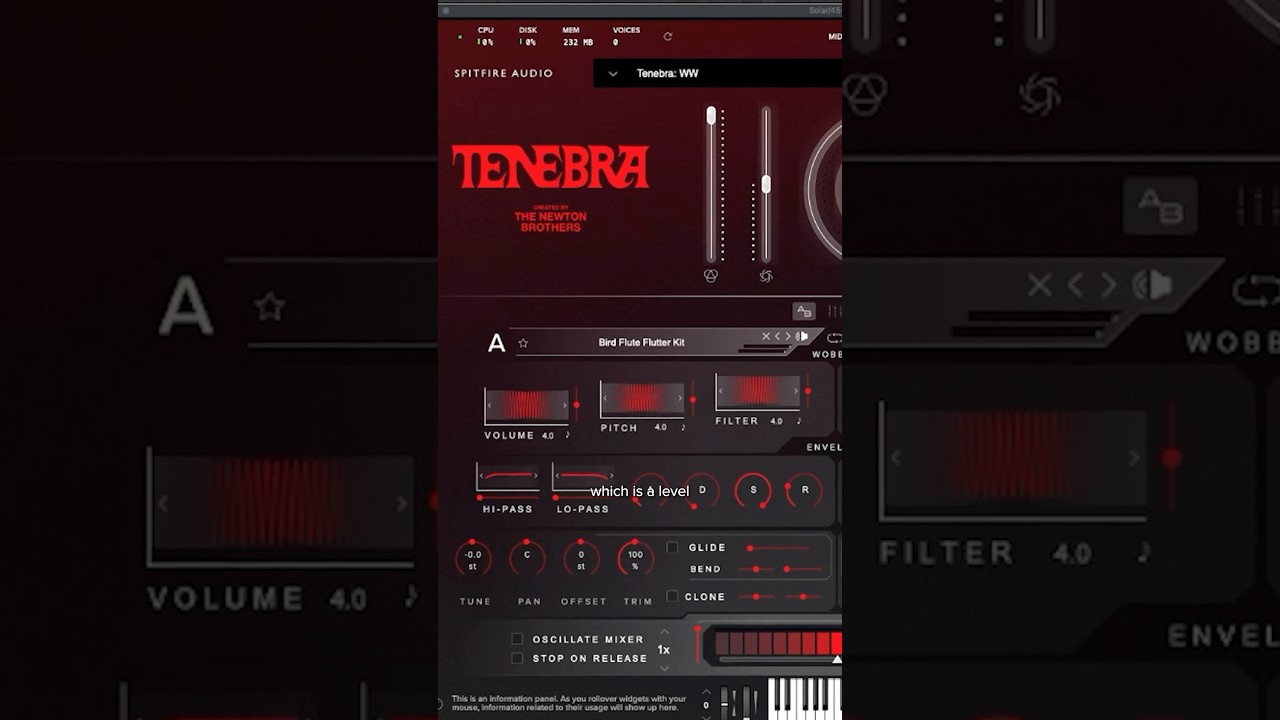Select previous VOLUME wobble shape
The width and height of the screenshot is (1280, 720).
(490, 405)
